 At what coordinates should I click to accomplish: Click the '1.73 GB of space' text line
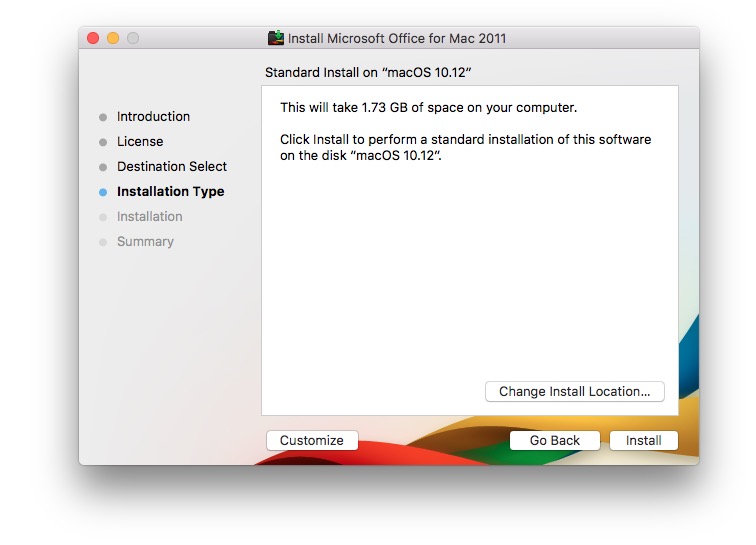(428, 107)
